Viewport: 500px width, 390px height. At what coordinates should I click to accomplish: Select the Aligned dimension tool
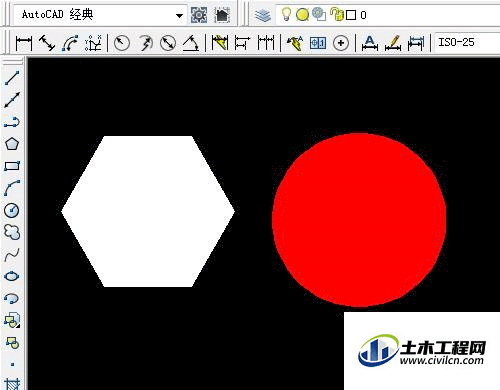coord(47,43)
